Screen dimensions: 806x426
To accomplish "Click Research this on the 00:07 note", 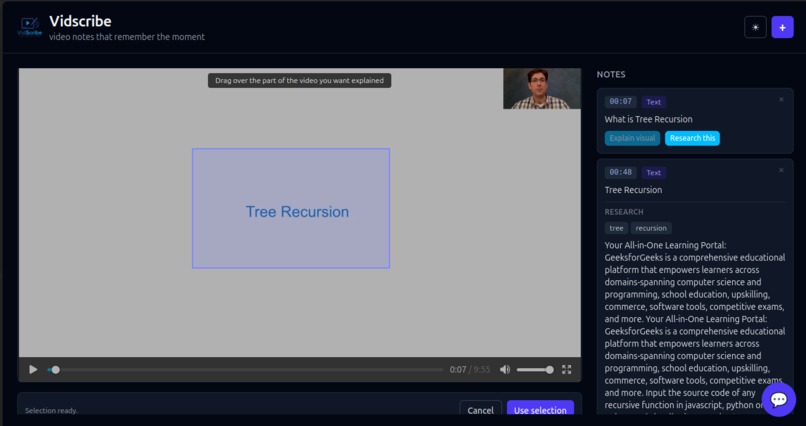I will tap(692, 138).
